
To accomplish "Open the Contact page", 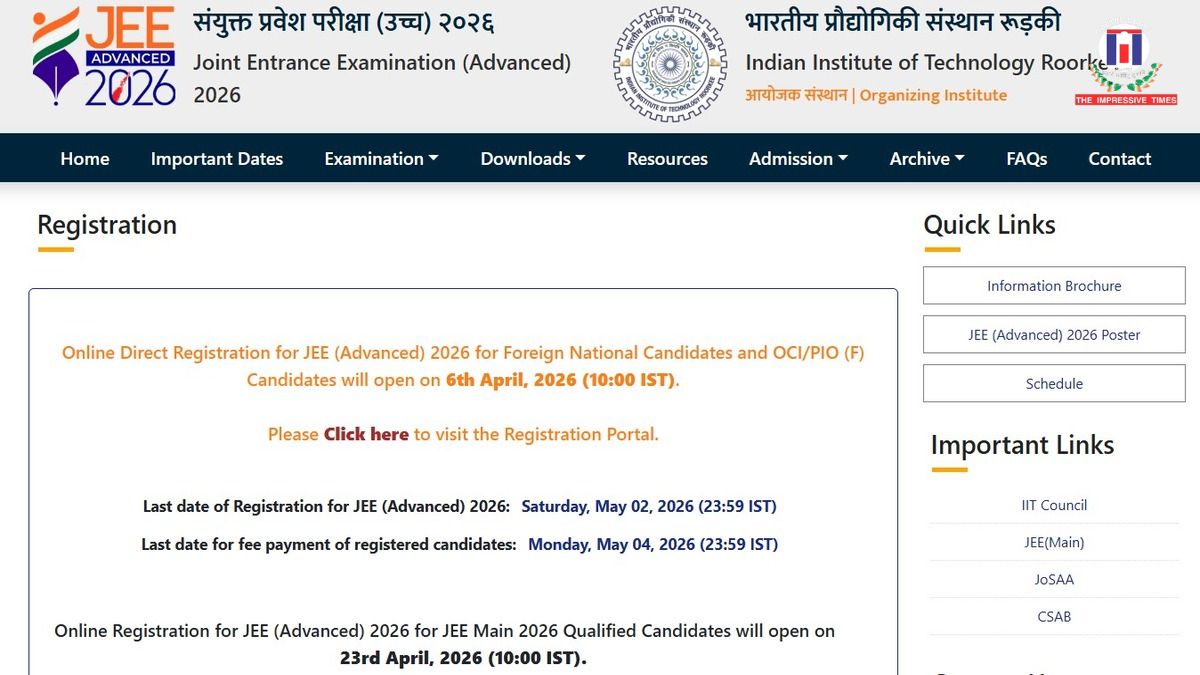I will point(1119,158).
